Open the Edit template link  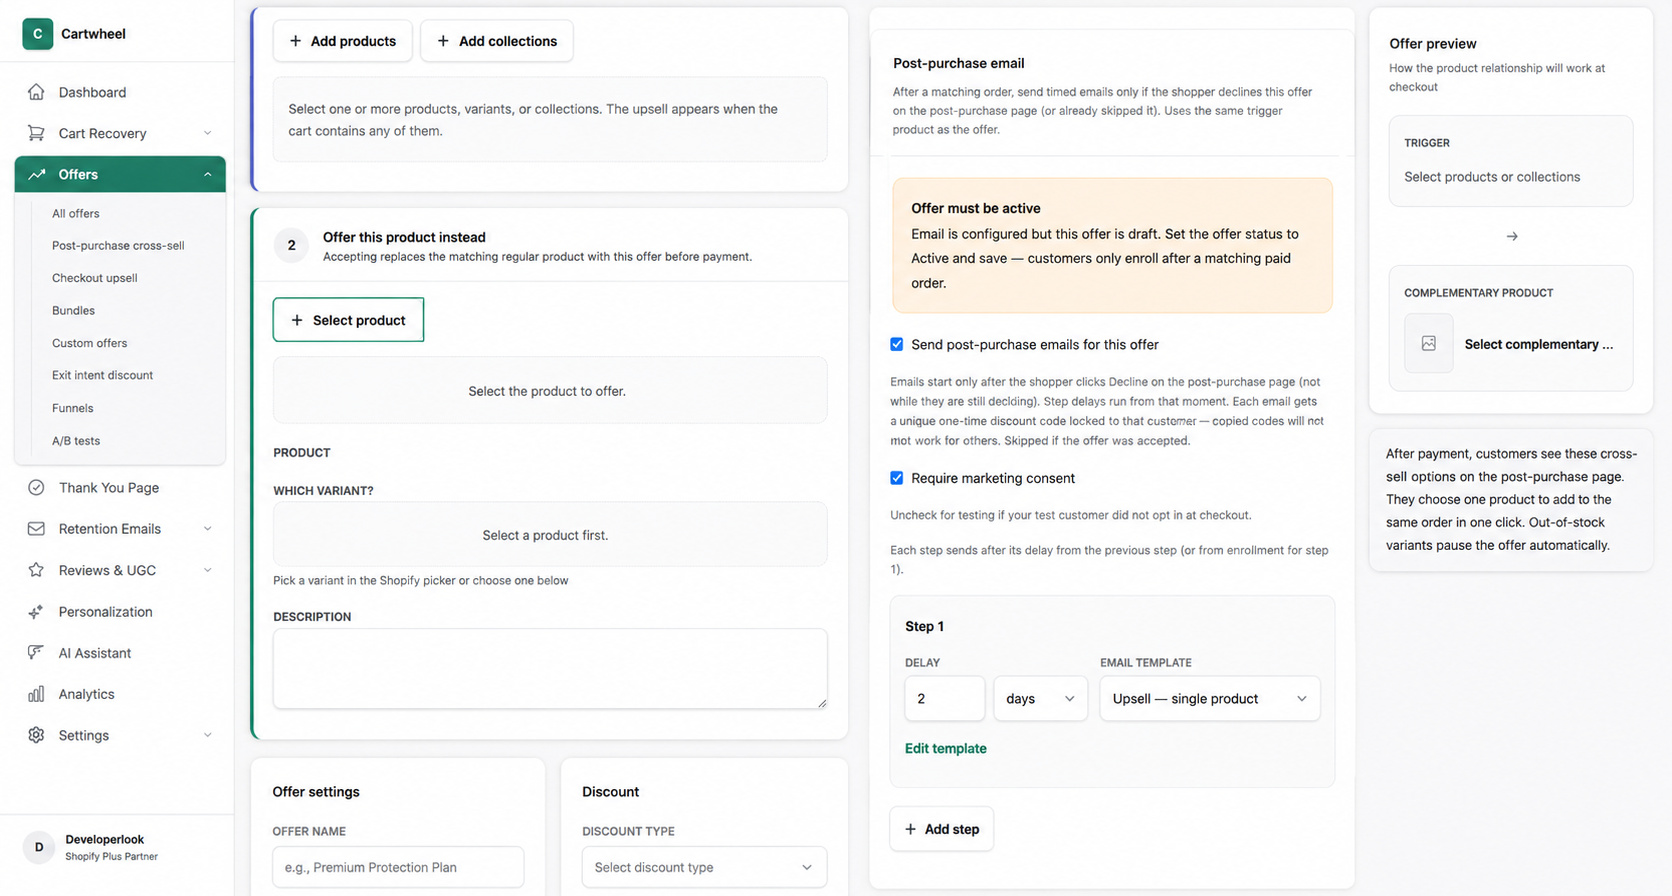(x=945, y=748)
